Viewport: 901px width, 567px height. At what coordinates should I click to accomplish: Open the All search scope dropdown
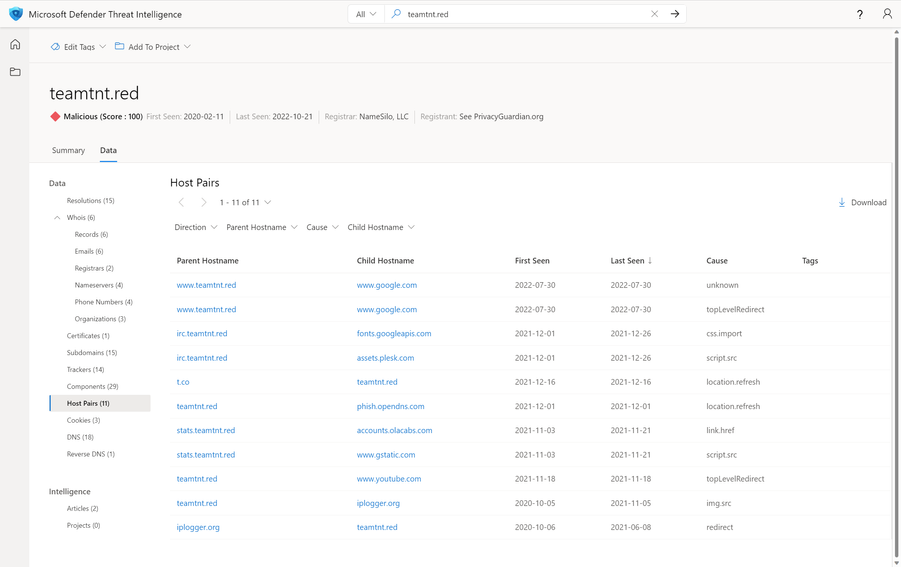click(x=365, y=14)
